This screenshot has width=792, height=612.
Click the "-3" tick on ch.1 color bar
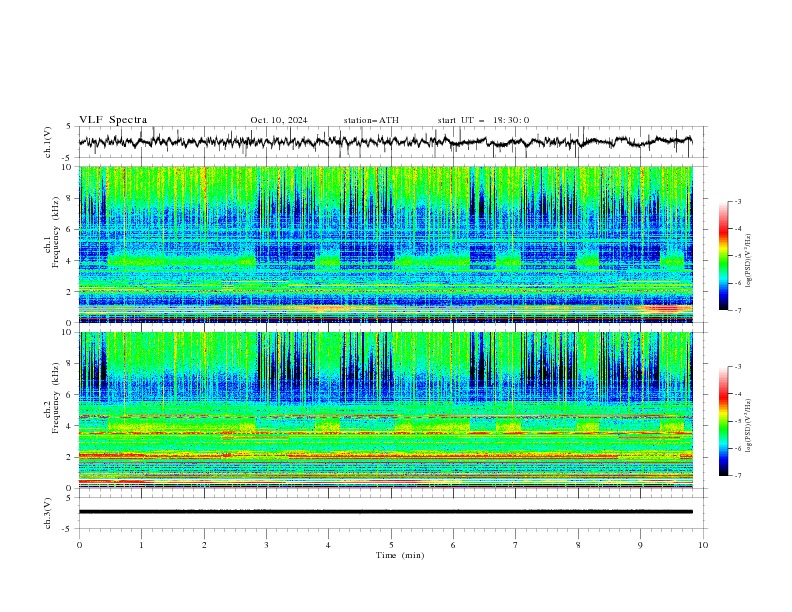(738, 201)
